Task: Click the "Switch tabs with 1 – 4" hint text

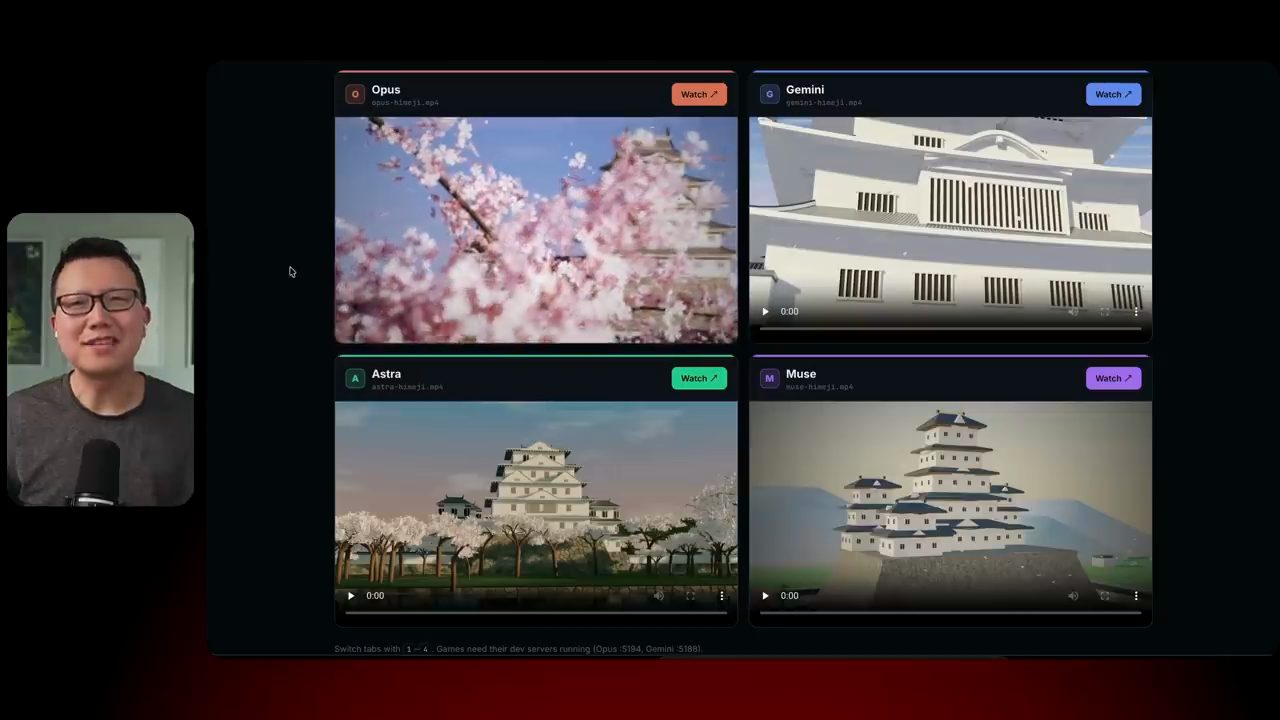Action: click(x=382, y=649)
